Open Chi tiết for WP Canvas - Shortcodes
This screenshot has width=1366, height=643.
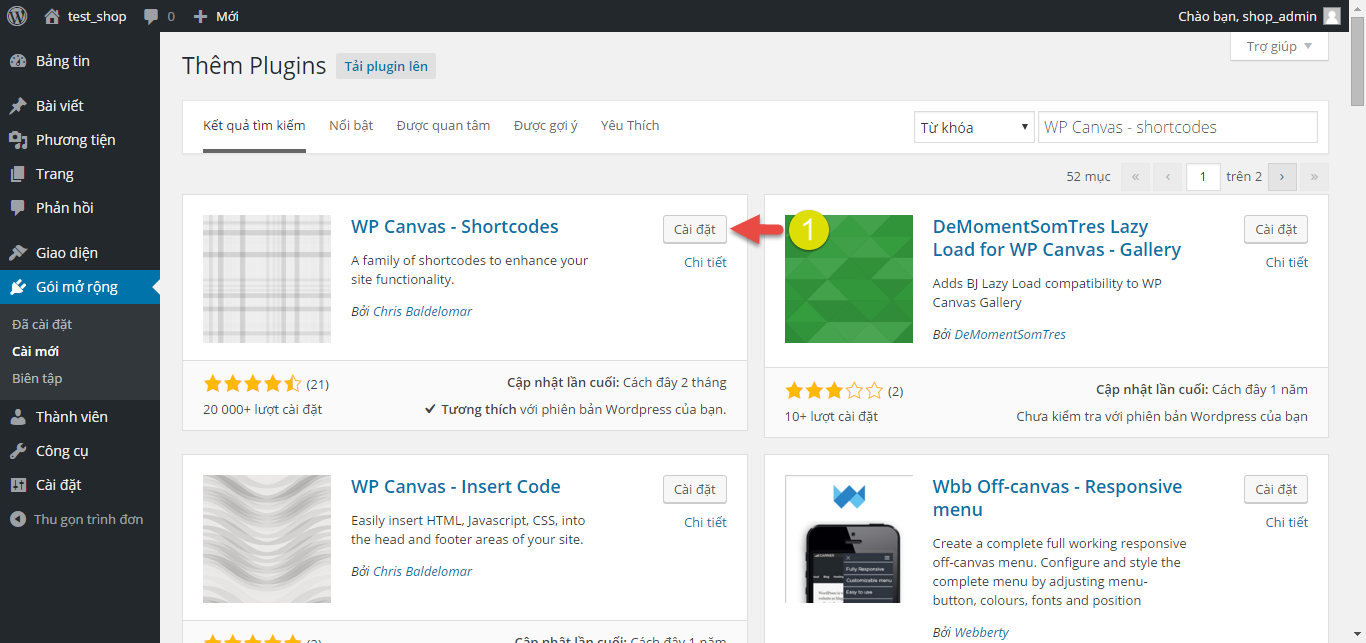click(x=705, y=262)
